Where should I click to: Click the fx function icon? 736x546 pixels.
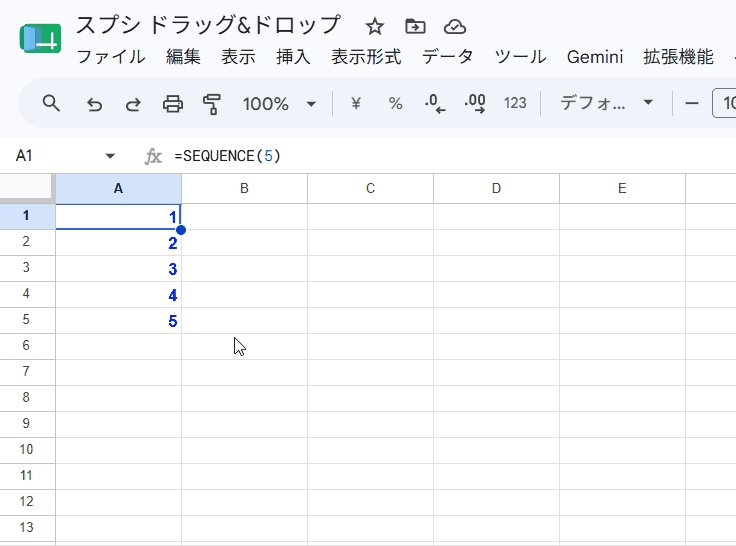(x=153, y=156)
